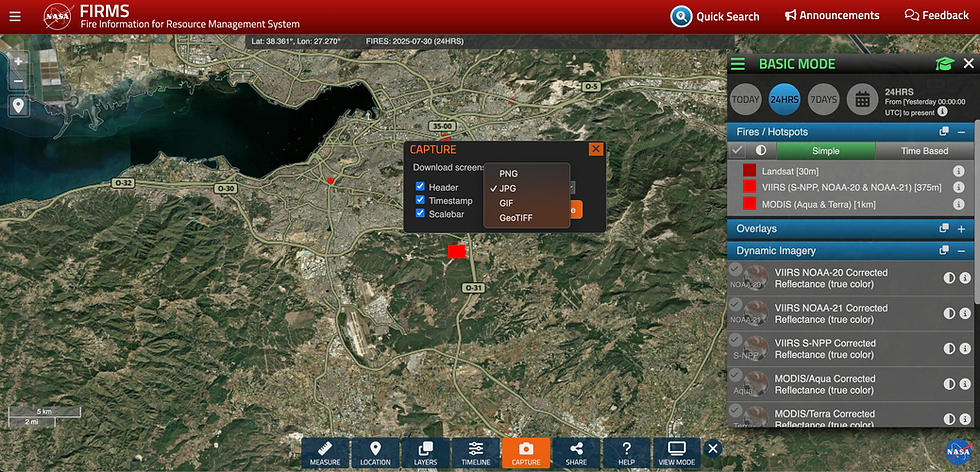The image size is (980, 472).
Task: Select the 7DAYS time range
Action: coord(823,99)
